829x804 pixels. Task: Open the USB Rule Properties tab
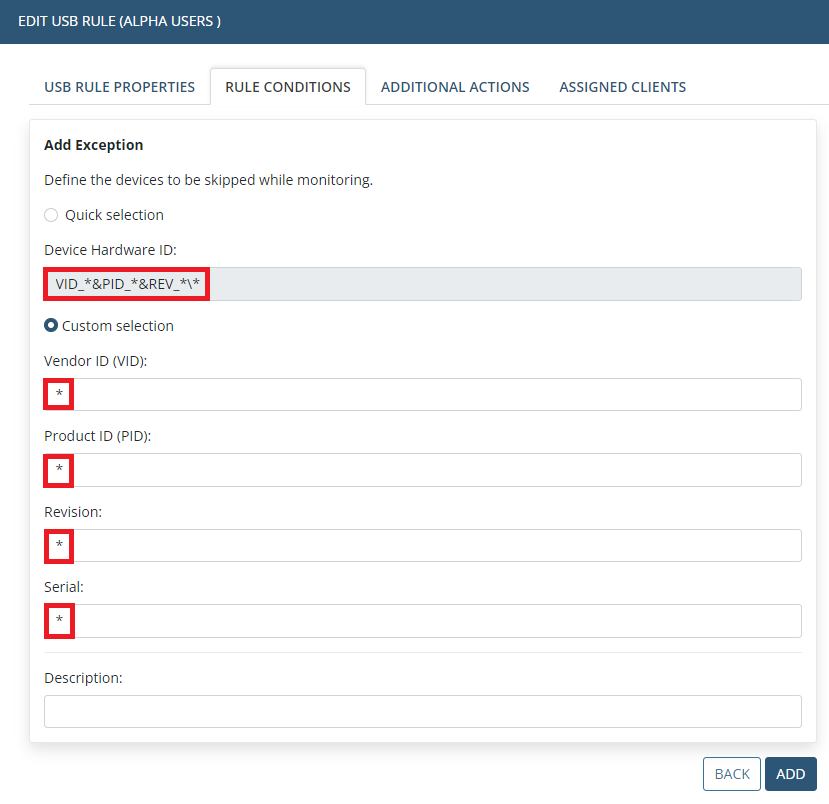click(x=119, y=87)
